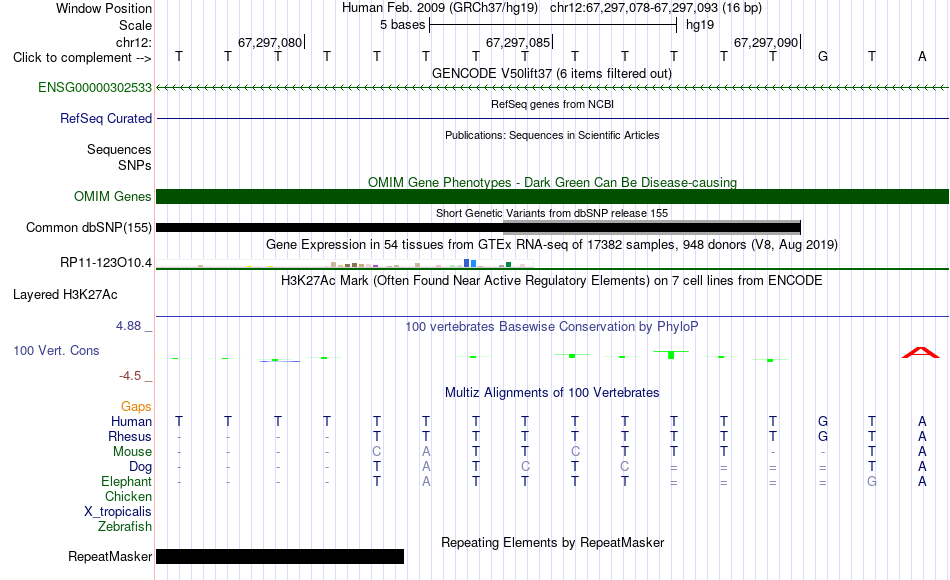Click the Chicken species row label
The height and width of the screenshot is (580, 950).
128,496
